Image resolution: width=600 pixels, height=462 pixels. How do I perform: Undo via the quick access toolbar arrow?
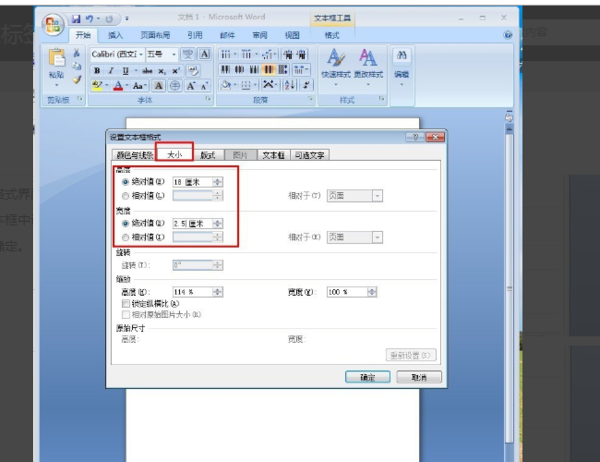(90, 19)
